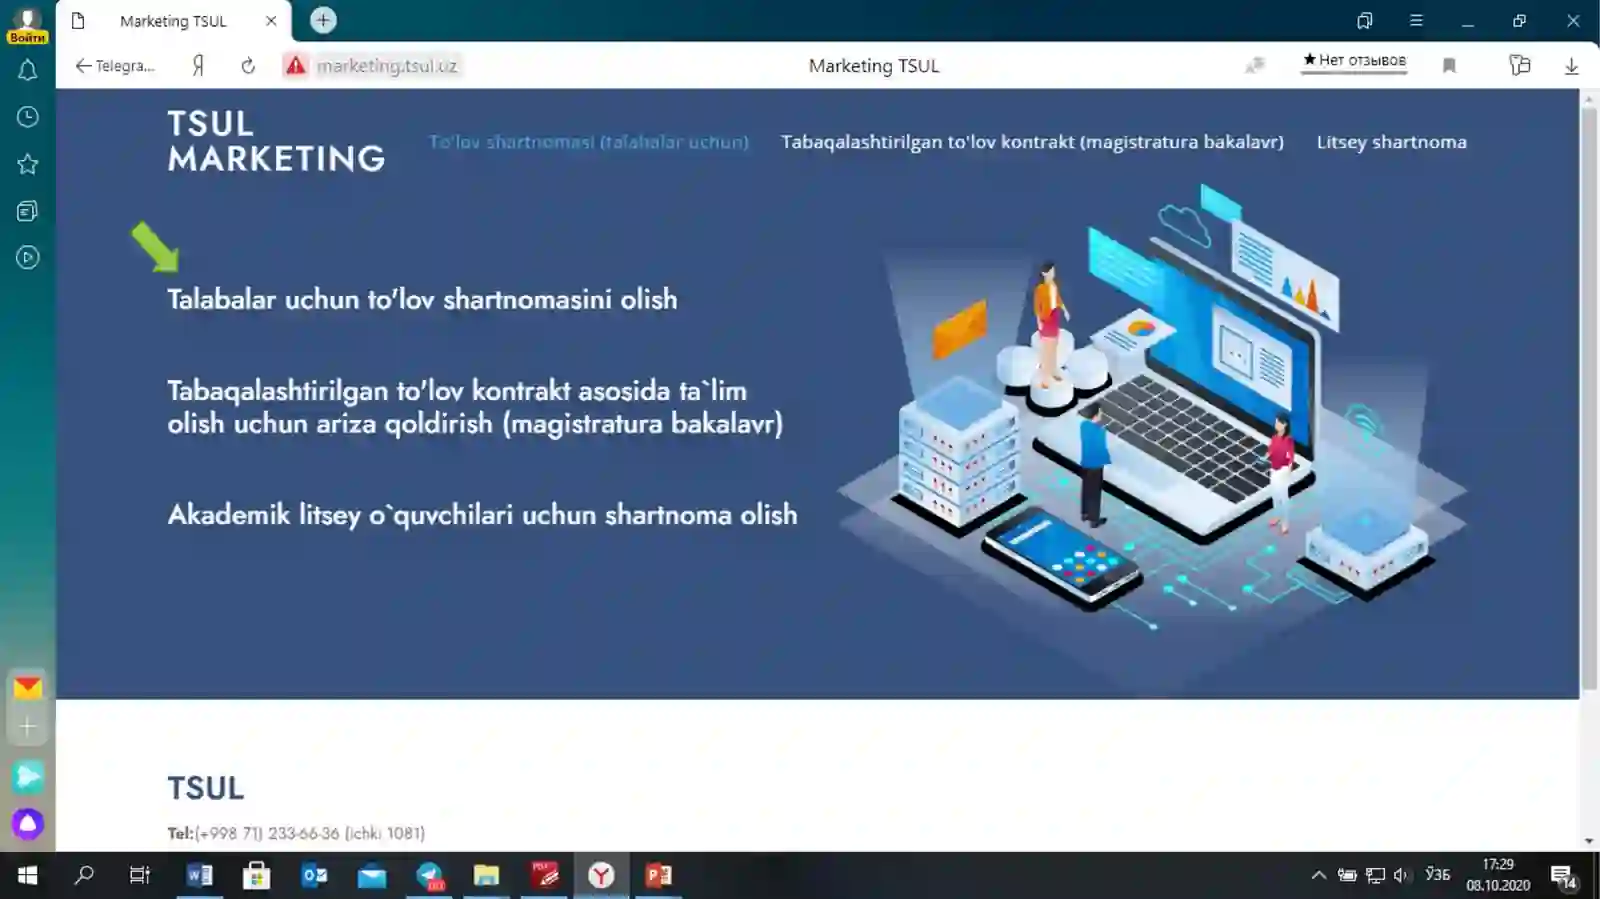Image resolution: width=1600 pixels, height=899 pixels.
Task: Open the Mail app on taskbar
Action: 372,876
